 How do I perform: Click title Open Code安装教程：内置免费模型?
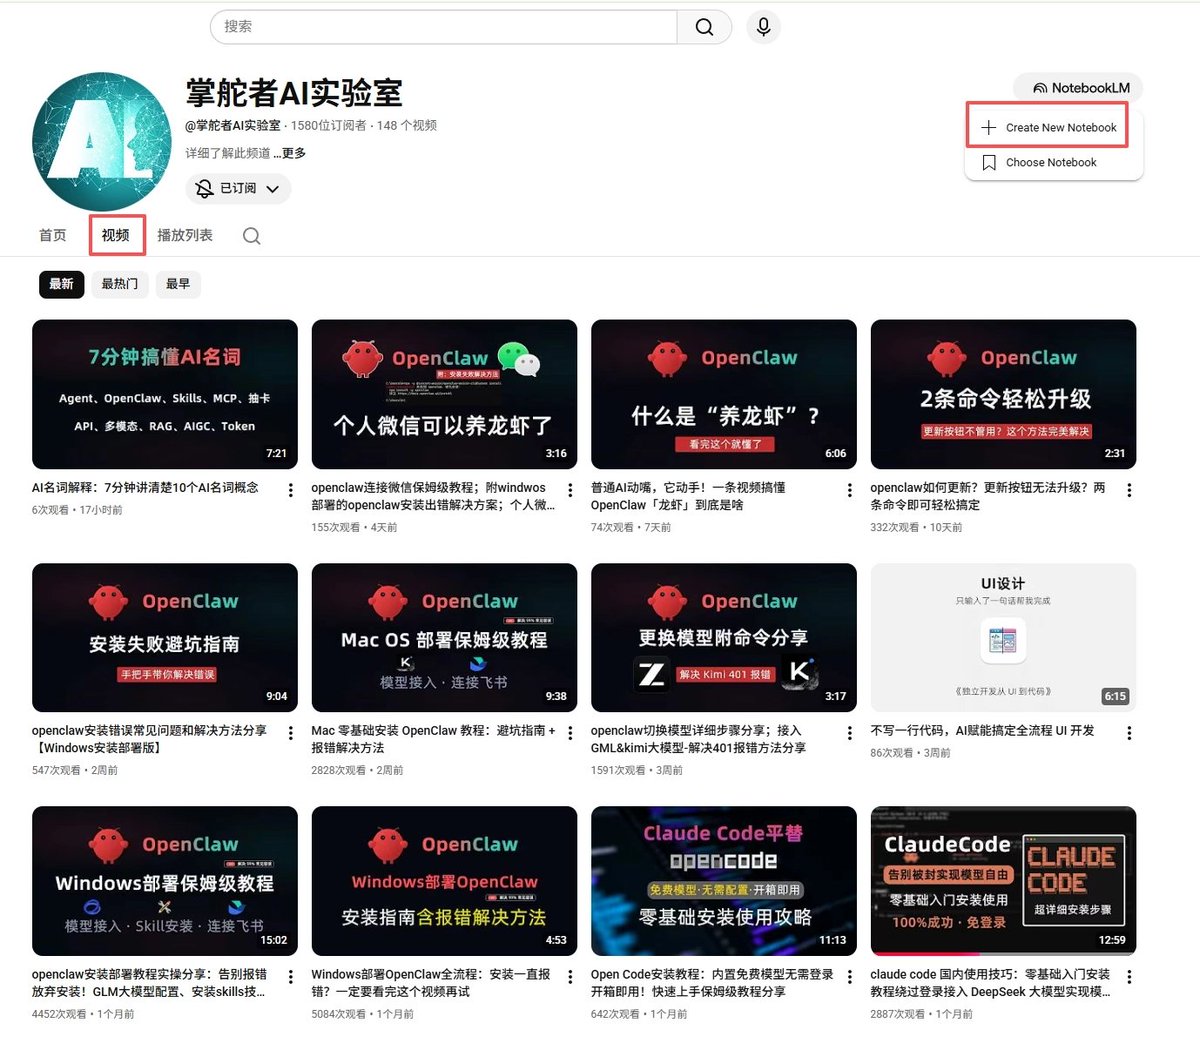[x=712, y=983]
